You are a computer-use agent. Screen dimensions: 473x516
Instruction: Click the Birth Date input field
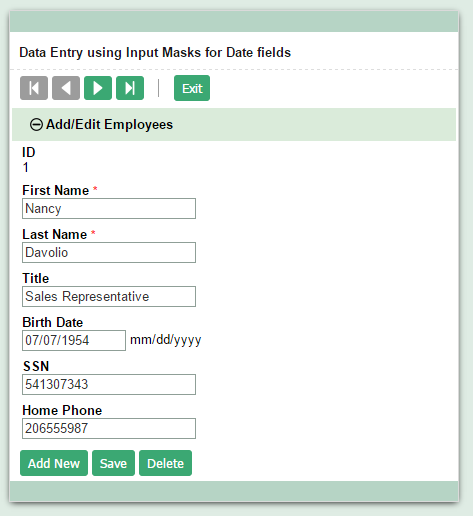[x=74, y=340]
